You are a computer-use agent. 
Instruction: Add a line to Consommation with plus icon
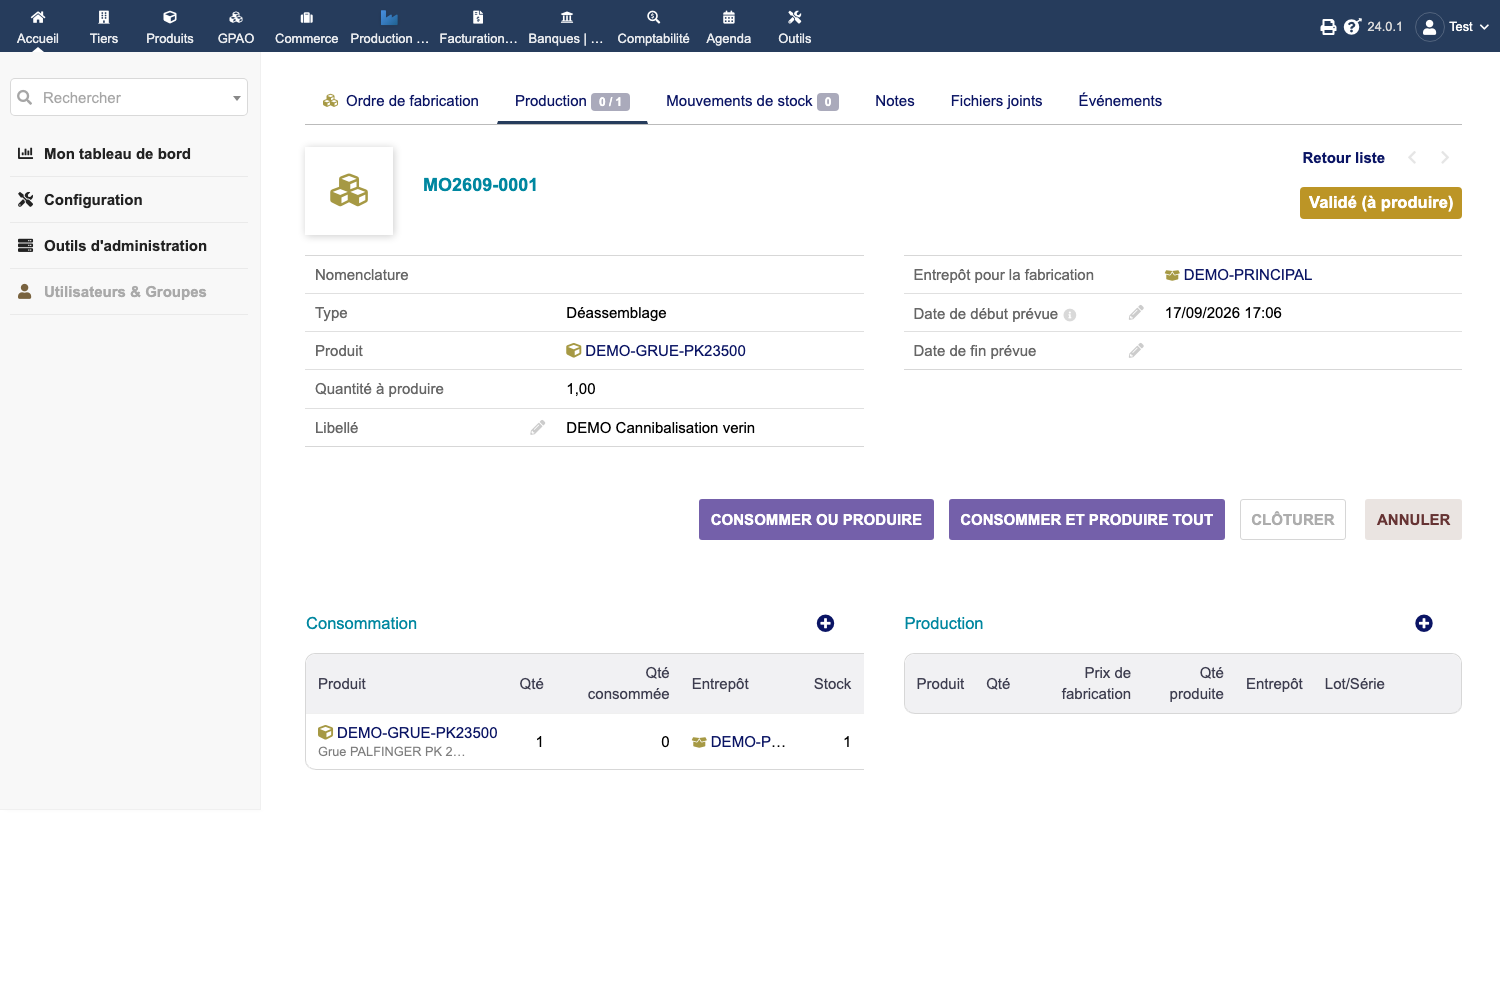(825, 623)
